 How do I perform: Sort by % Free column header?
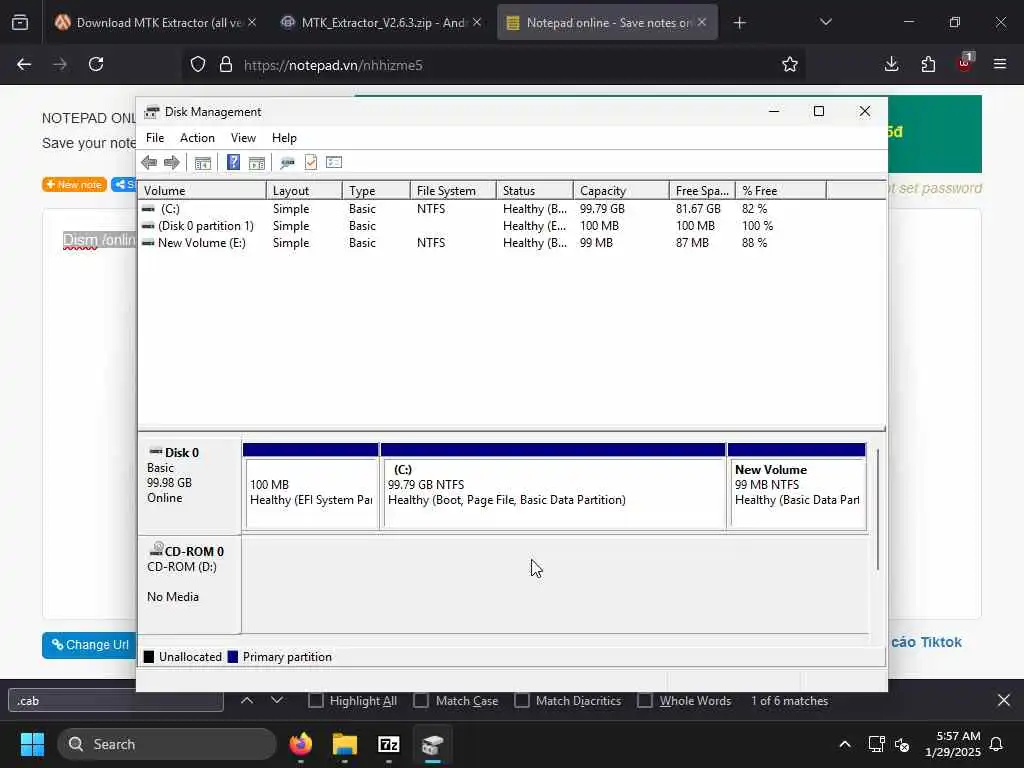(x=781, y=191)
